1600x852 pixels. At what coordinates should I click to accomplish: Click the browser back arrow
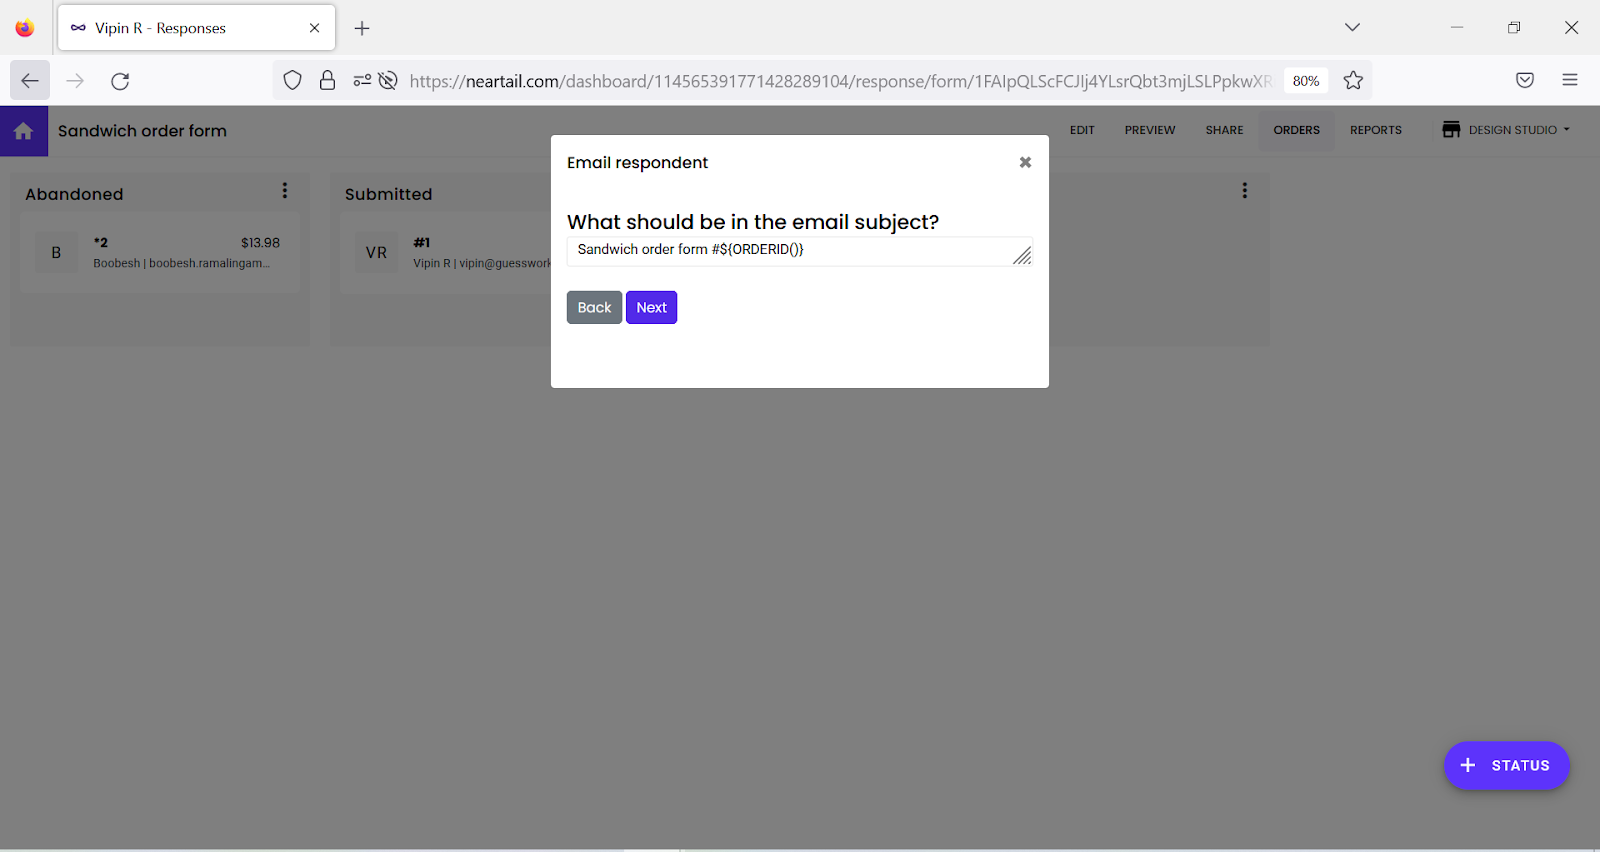click(28, 80)
